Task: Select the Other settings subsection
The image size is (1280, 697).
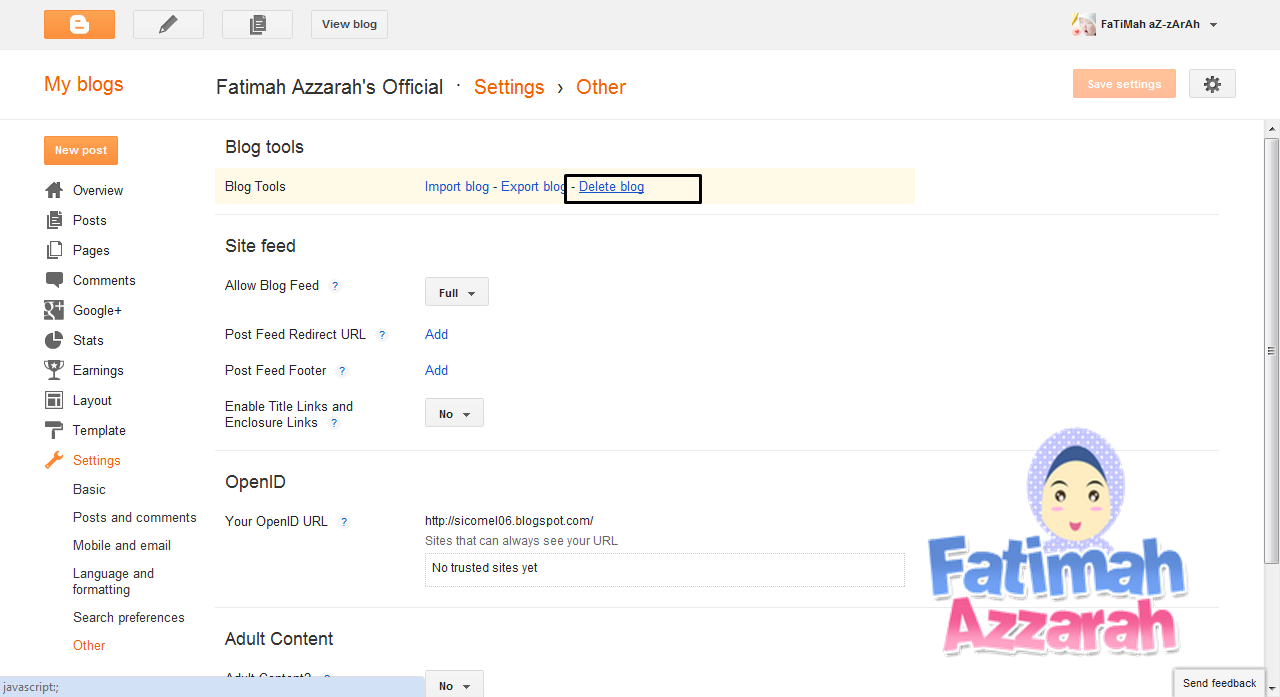Action: tap(89, 645)
